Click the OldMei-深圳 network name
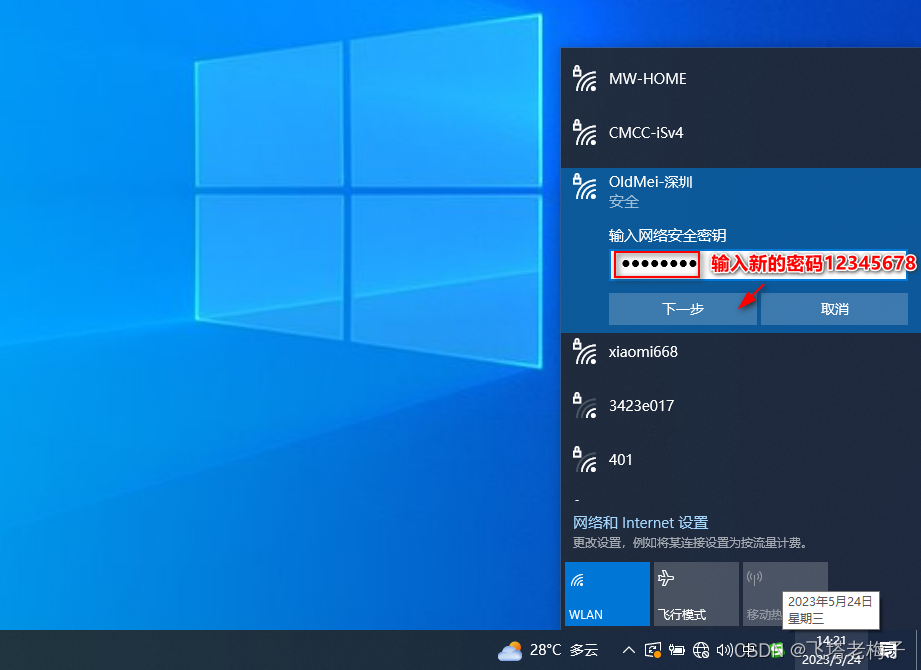The width and height of the screenshot is (921, 670). [x=650, y=182]
